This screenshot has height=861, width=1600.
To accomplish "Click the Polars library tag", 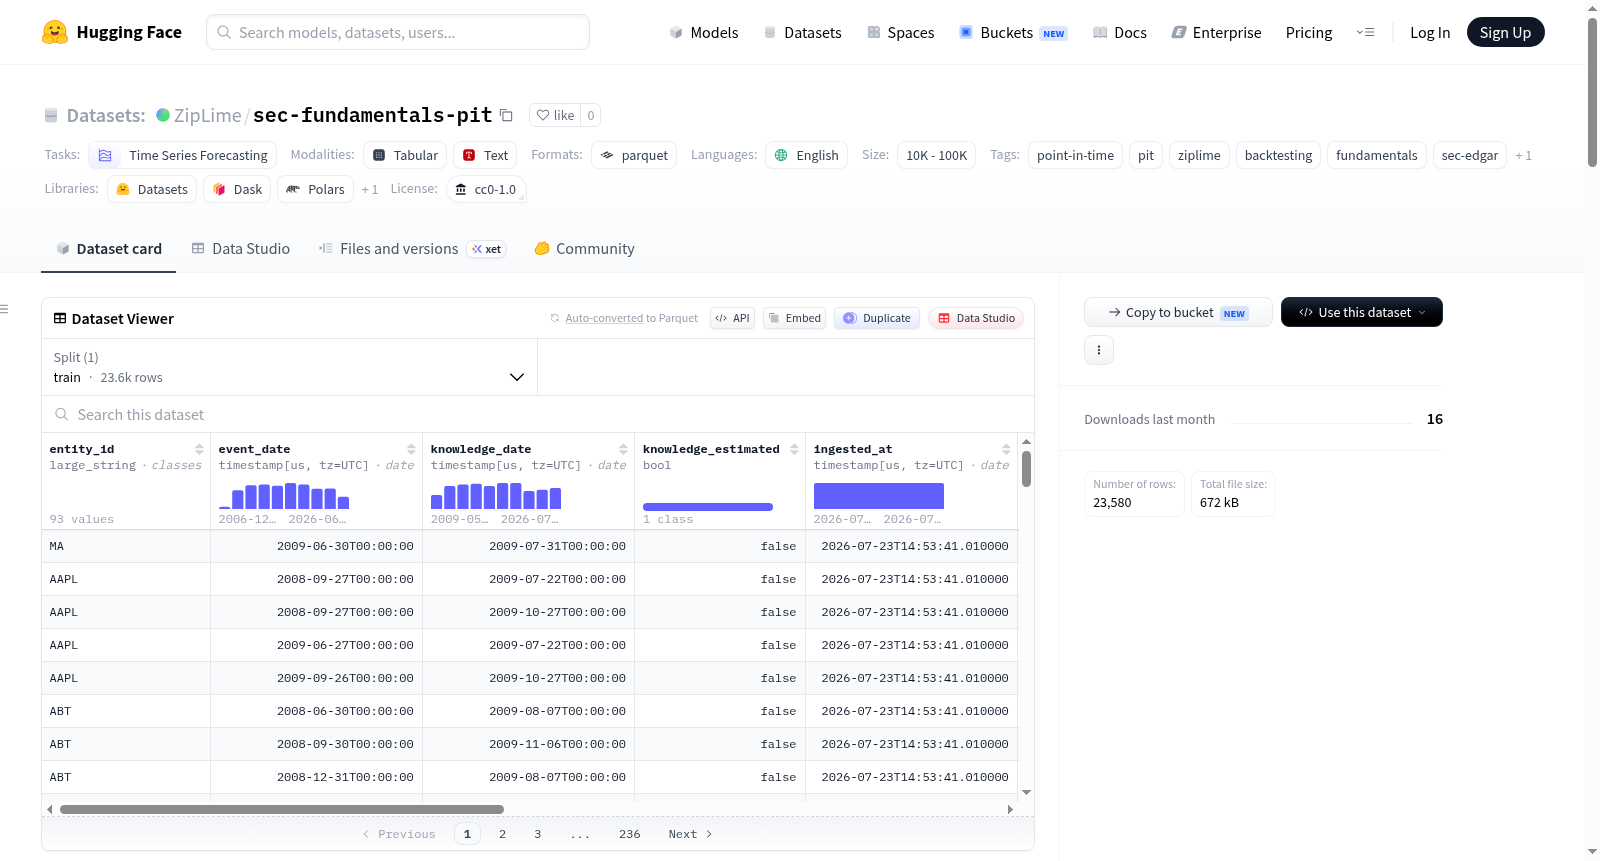I will [315, 190].
